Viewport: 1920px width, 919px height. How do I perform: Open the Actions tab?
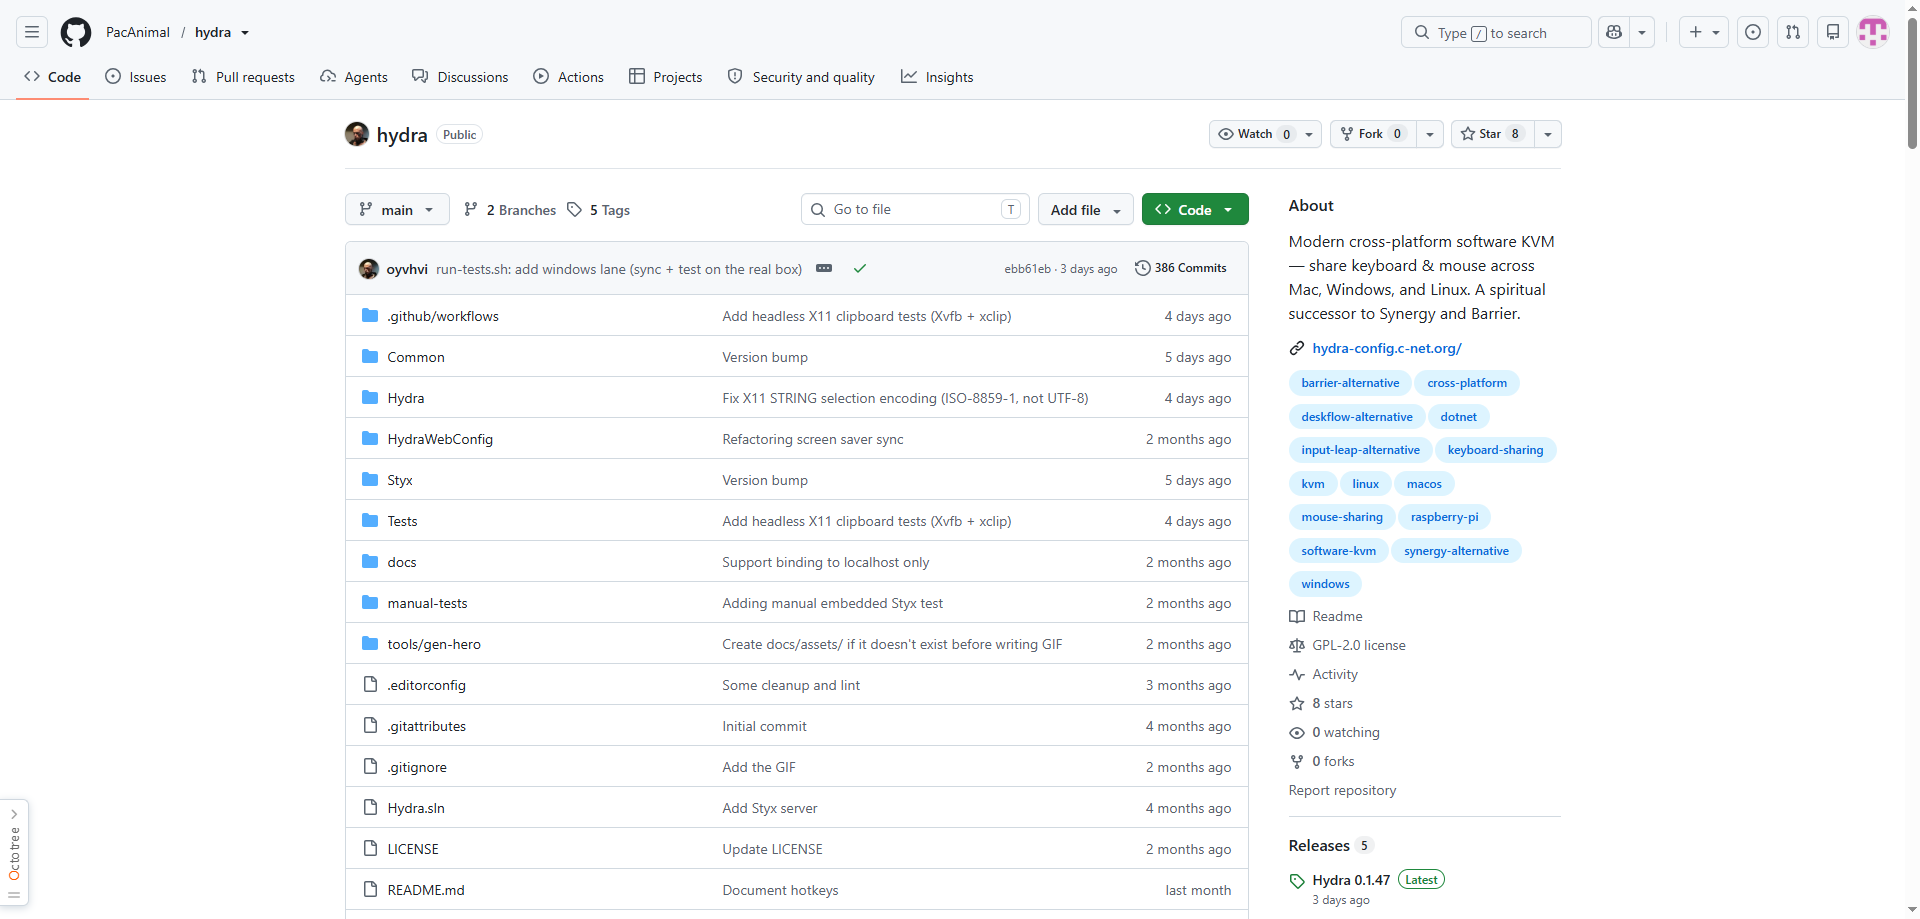click(x=569, y=77)
